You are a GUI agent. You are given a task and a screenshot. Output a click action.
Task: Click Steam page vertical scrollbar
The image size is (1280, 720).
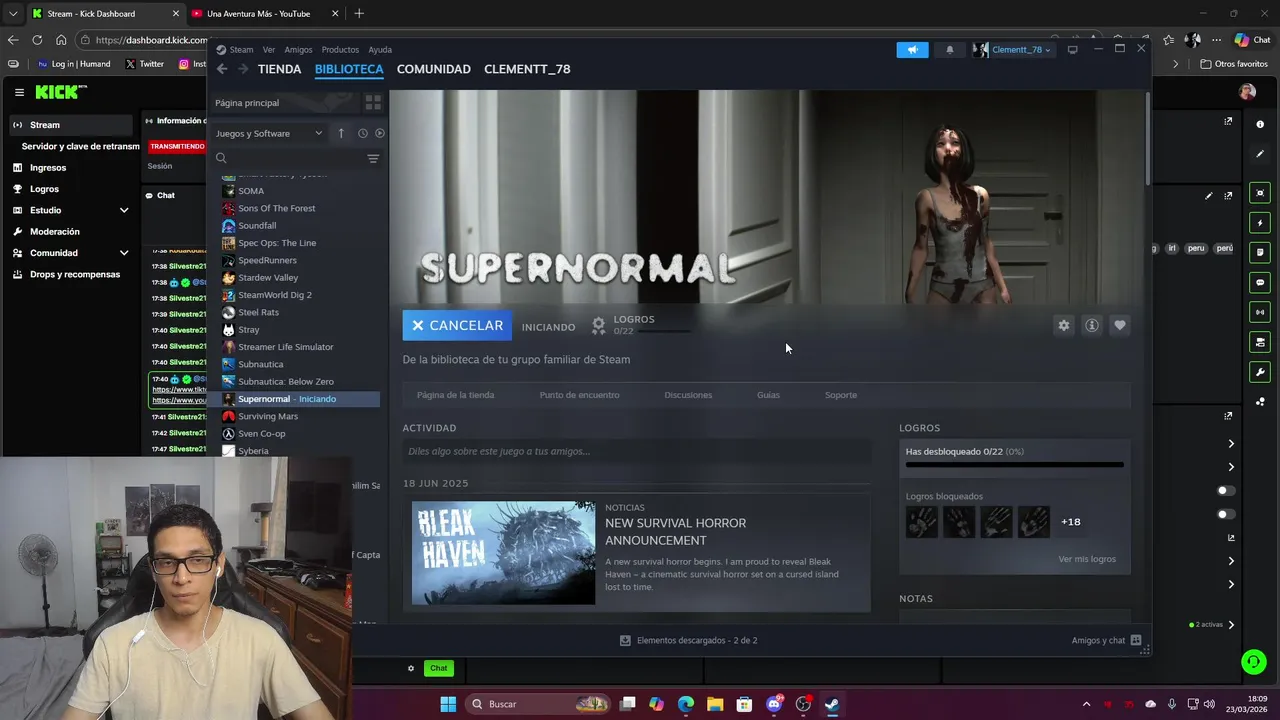1147,138
